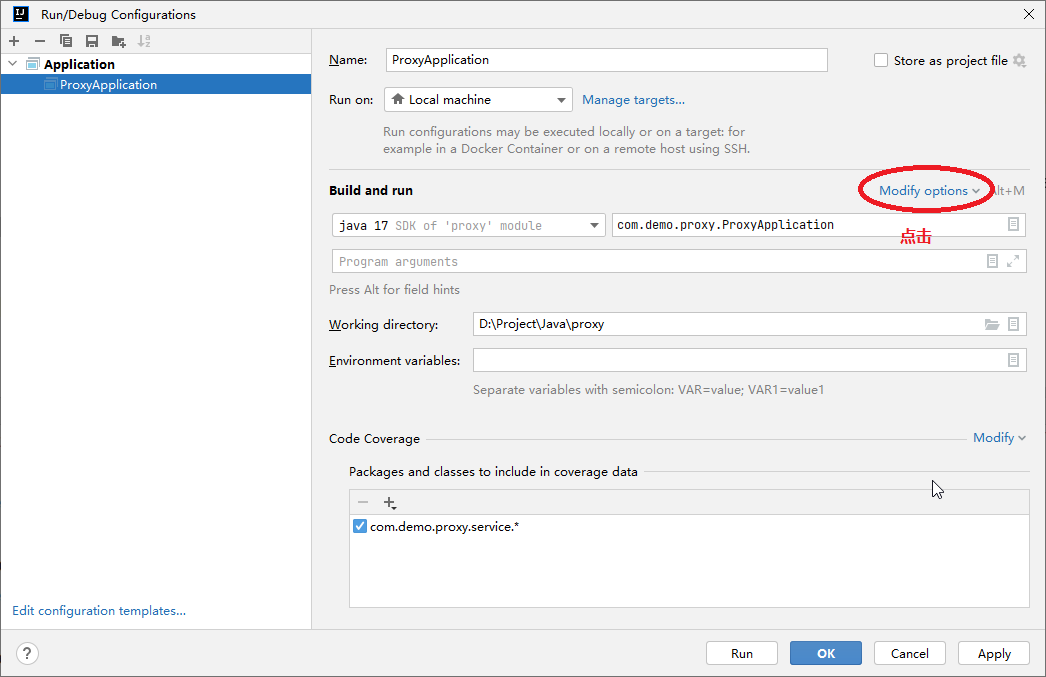Click the Create New Folder icon
The image size is (1046, 677).
119,41
